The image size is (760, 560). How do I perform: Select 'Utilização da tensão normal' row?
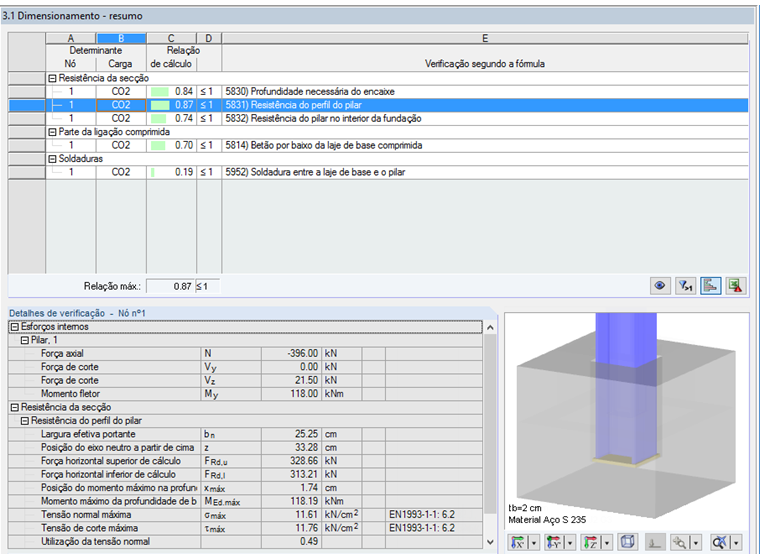tap(245, 542)
